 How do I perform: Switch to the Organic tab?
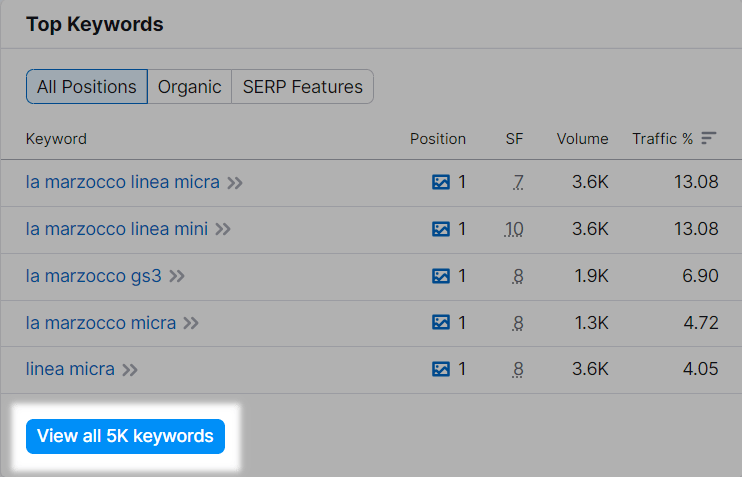point(189,87)
